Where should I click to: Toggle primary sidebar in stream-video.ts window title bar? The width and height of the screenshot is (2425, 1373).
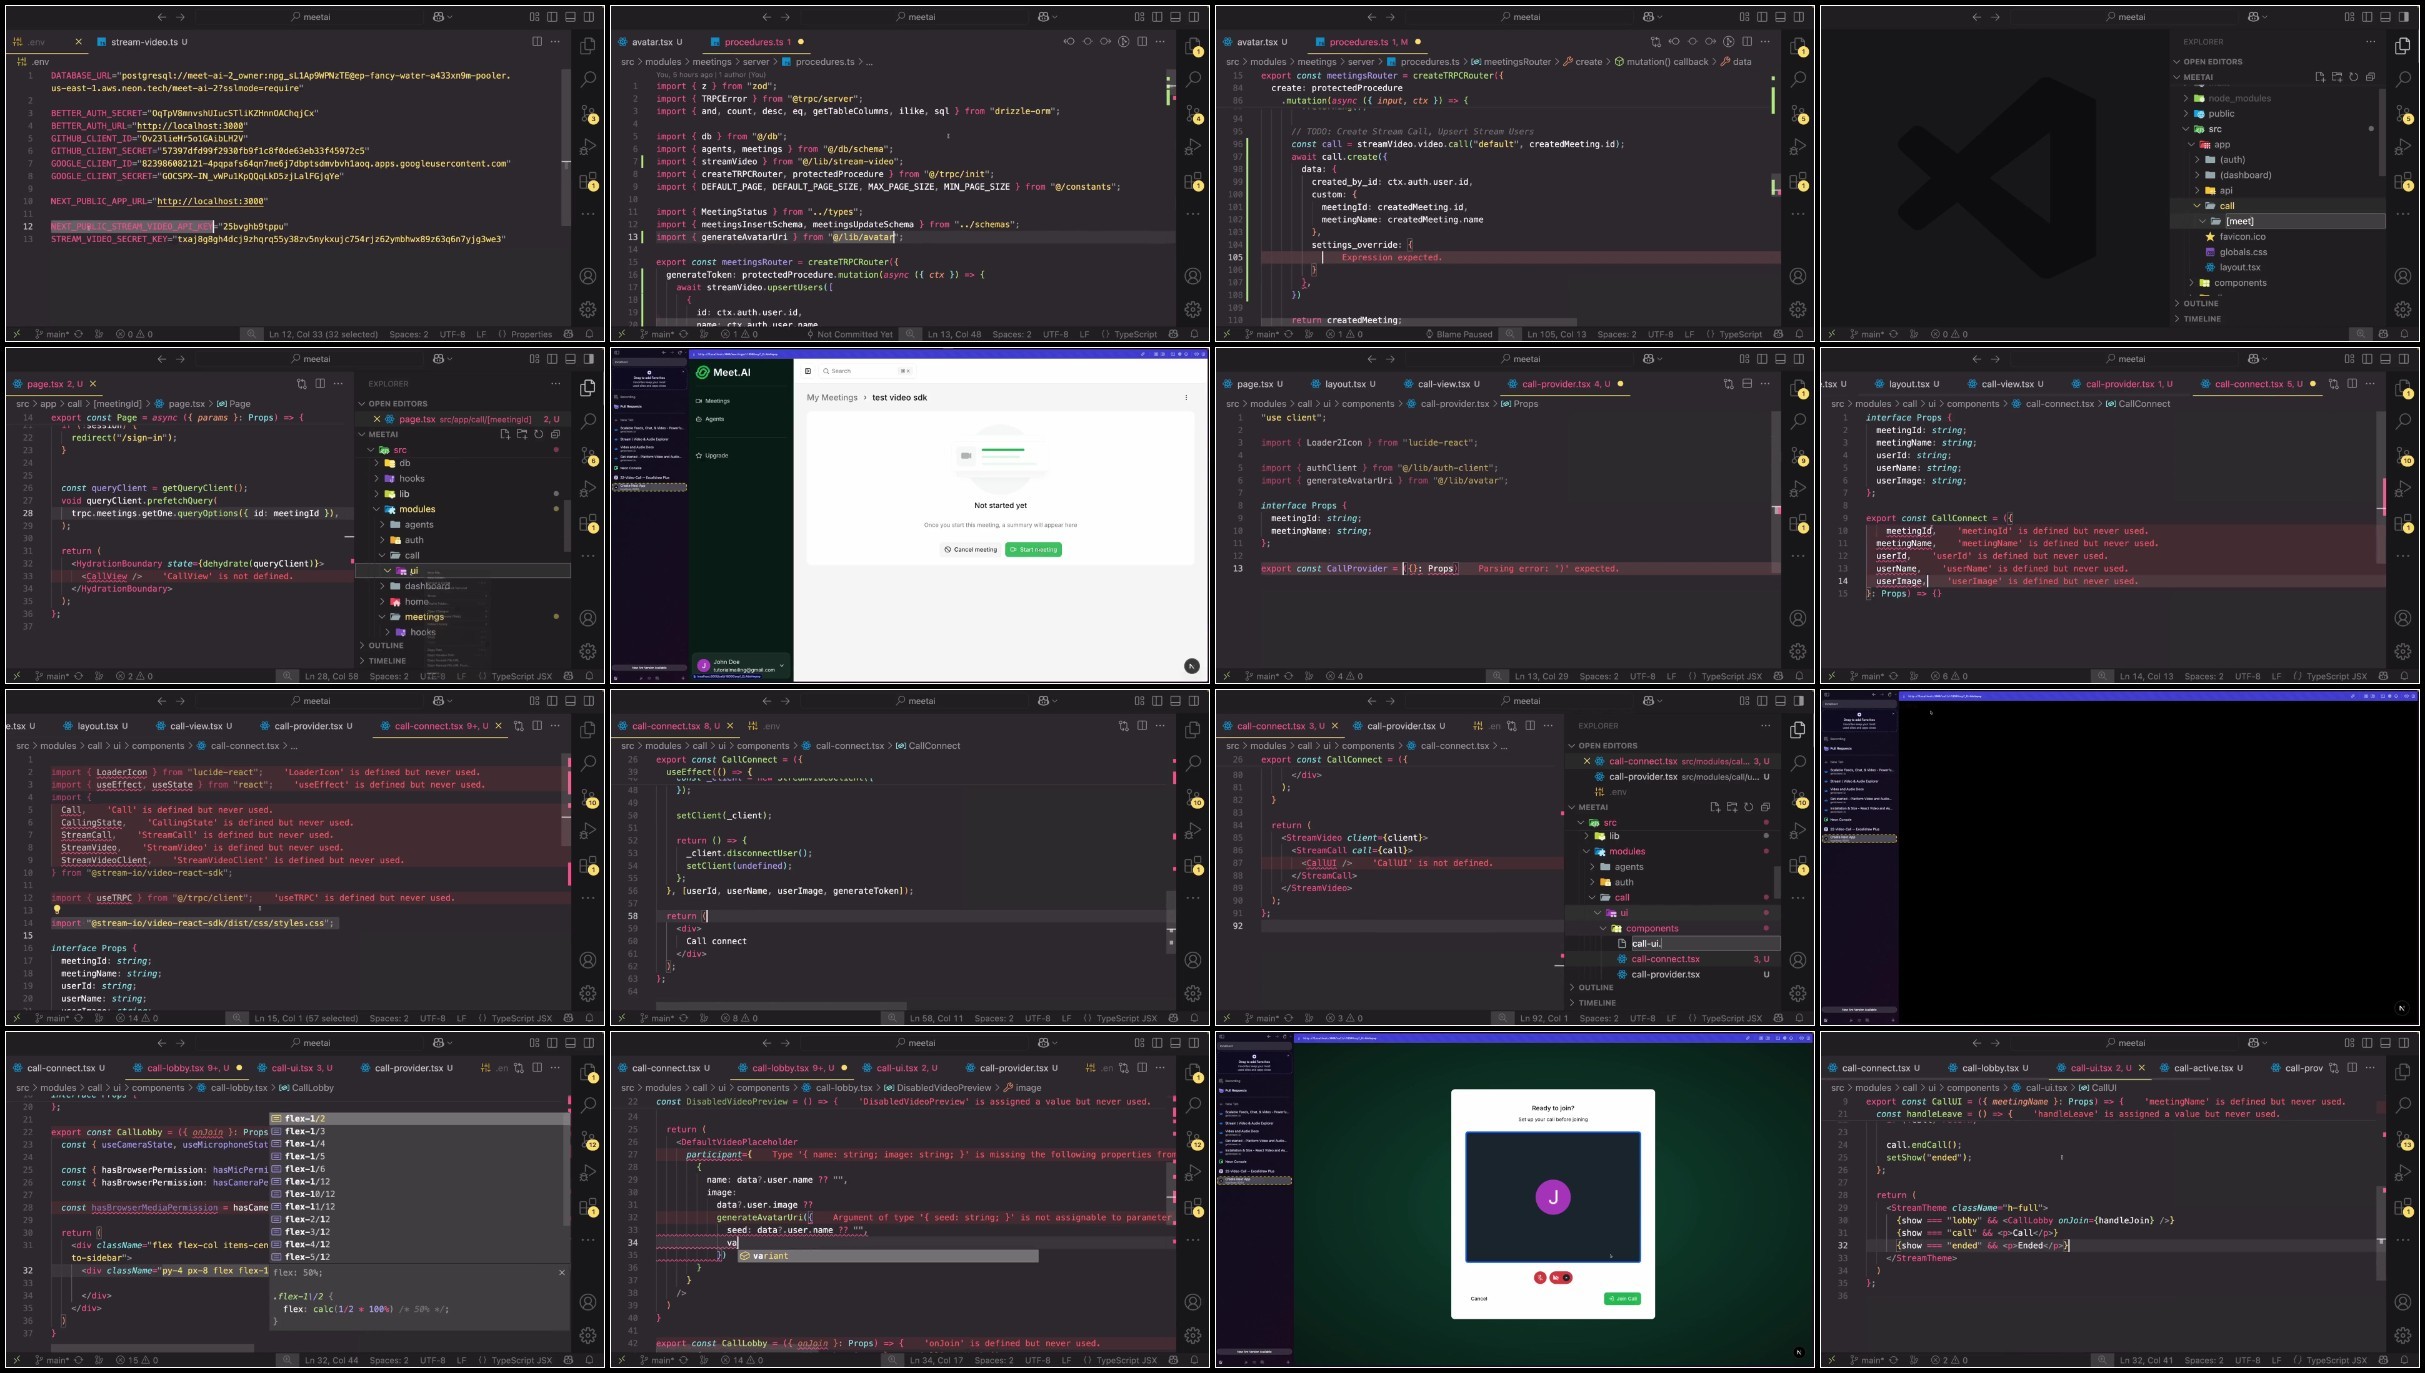pos(553,17)
